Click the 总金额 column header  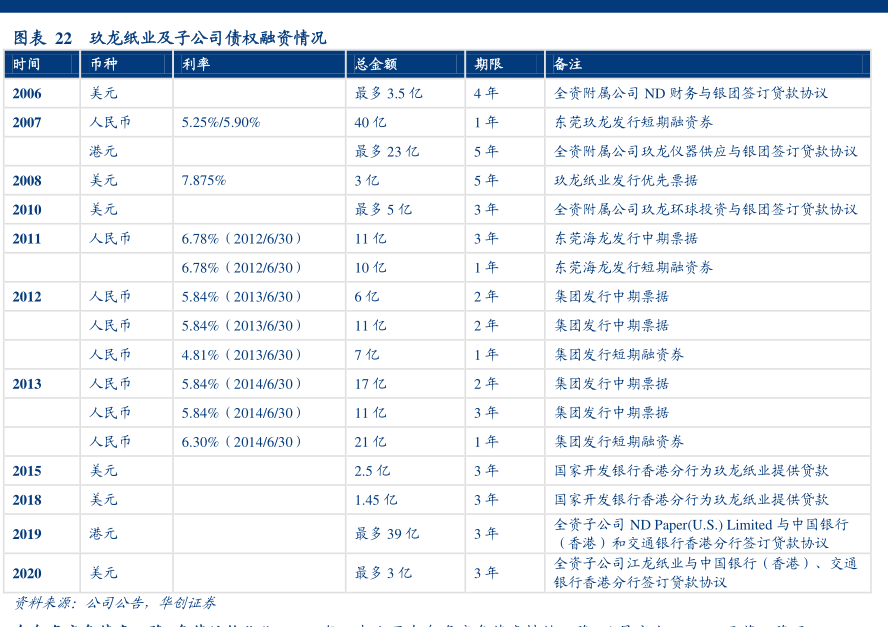coord(376,64)
